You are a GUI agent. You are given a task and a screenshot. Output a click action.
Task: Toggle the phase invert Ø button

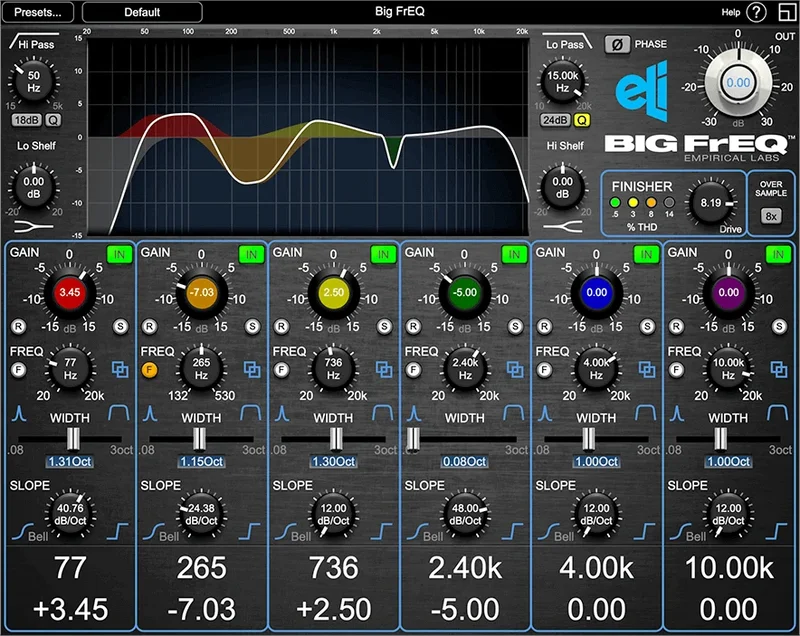click(x=616, y=44)
